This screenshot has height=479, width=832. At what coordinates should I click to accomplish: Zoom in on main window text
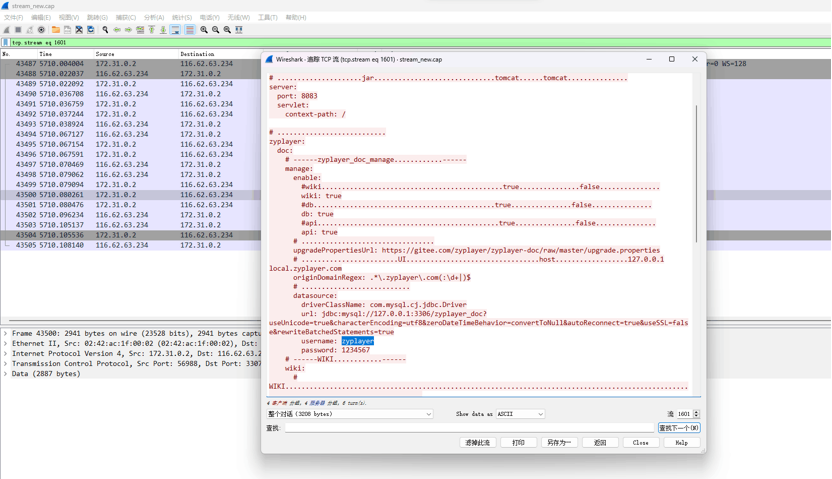[x=204, y=30]
